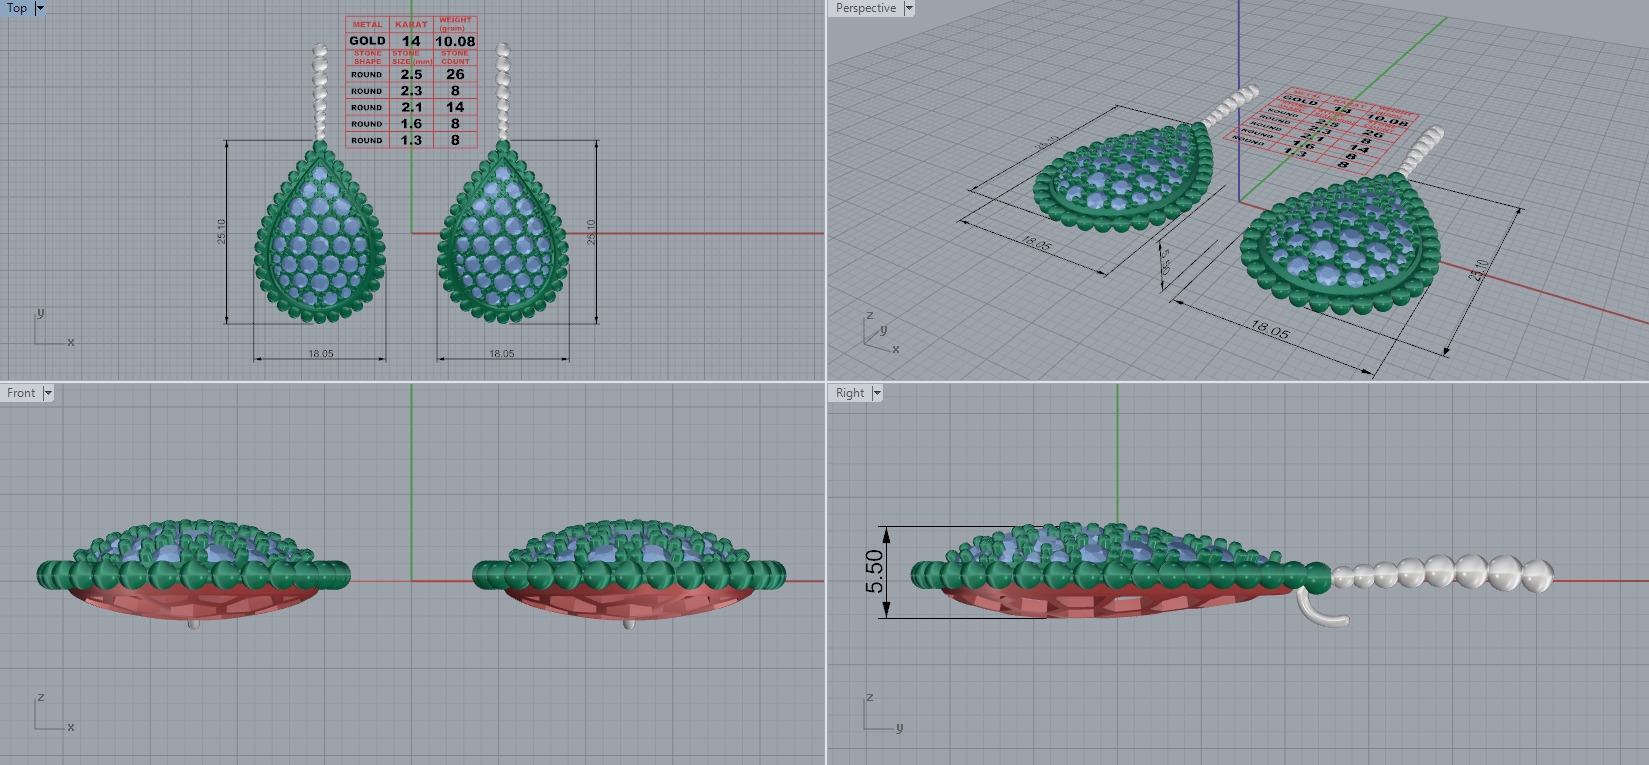1649x765 pixels.
Task: Click the 1.3 stone size value
Action: [x=411, y=140]
